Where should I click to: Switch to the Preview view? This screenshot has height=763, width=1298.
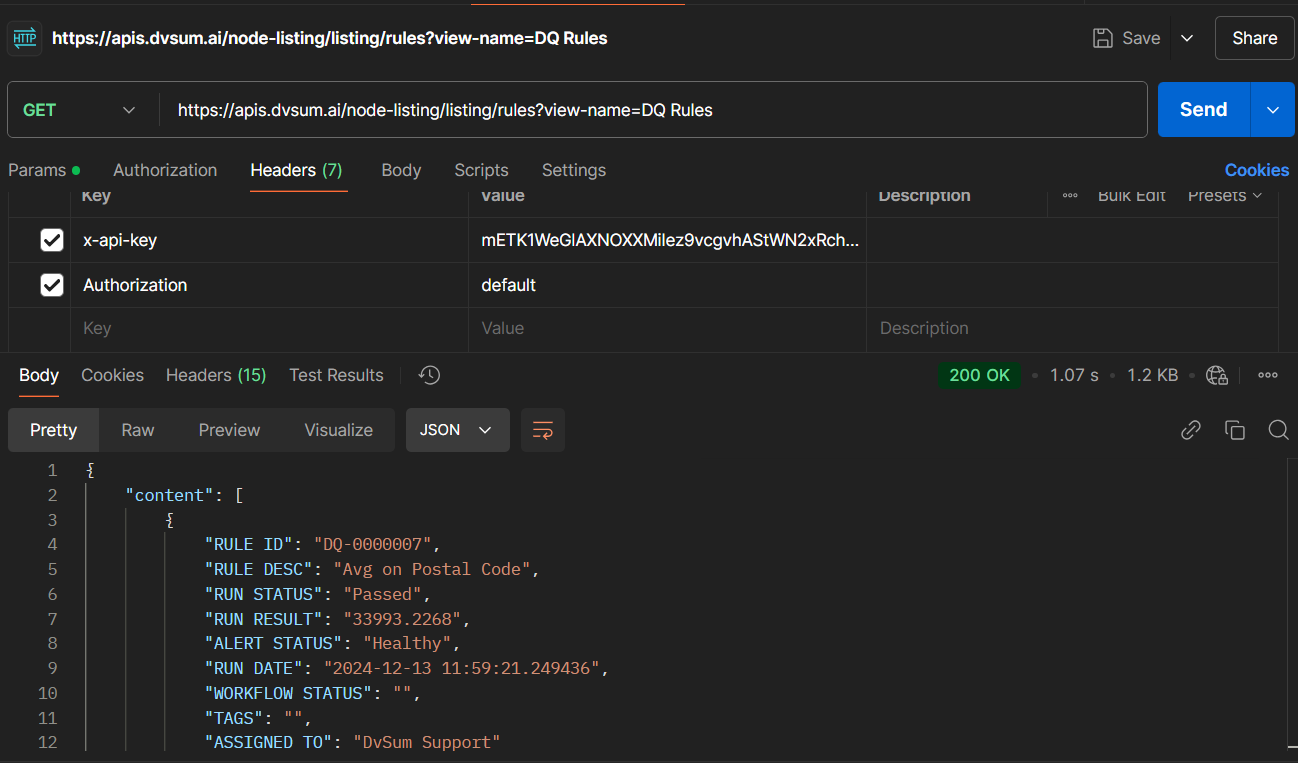[229, 430]
